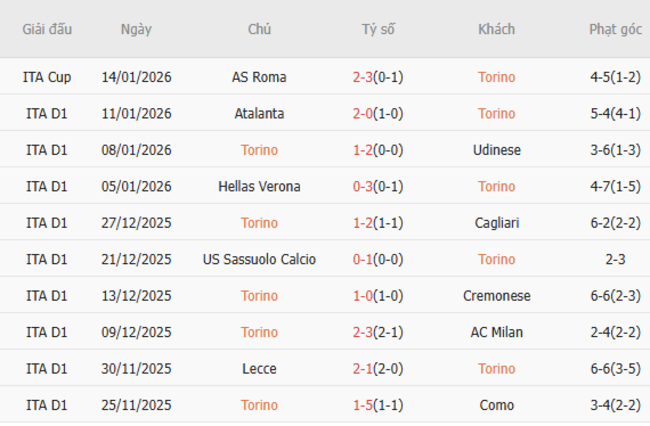Open the Lecce home team link
Image resolution: width=650 pixels, height=426 pixels.
coord(259,369)
